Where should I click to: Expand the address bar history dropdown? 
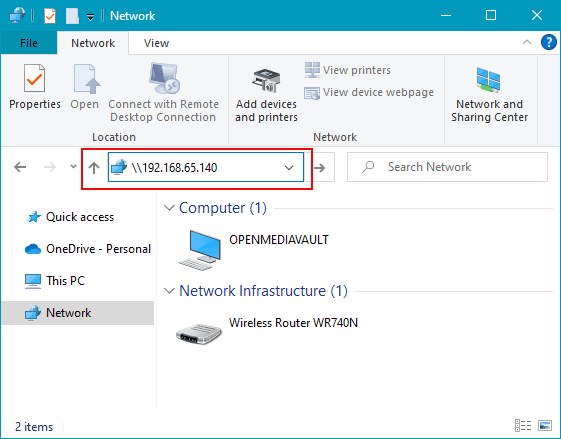(289, 167)
